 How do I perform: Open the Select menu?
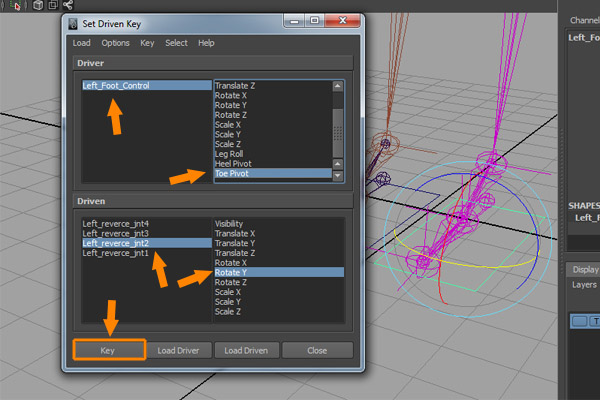[176, 43]
